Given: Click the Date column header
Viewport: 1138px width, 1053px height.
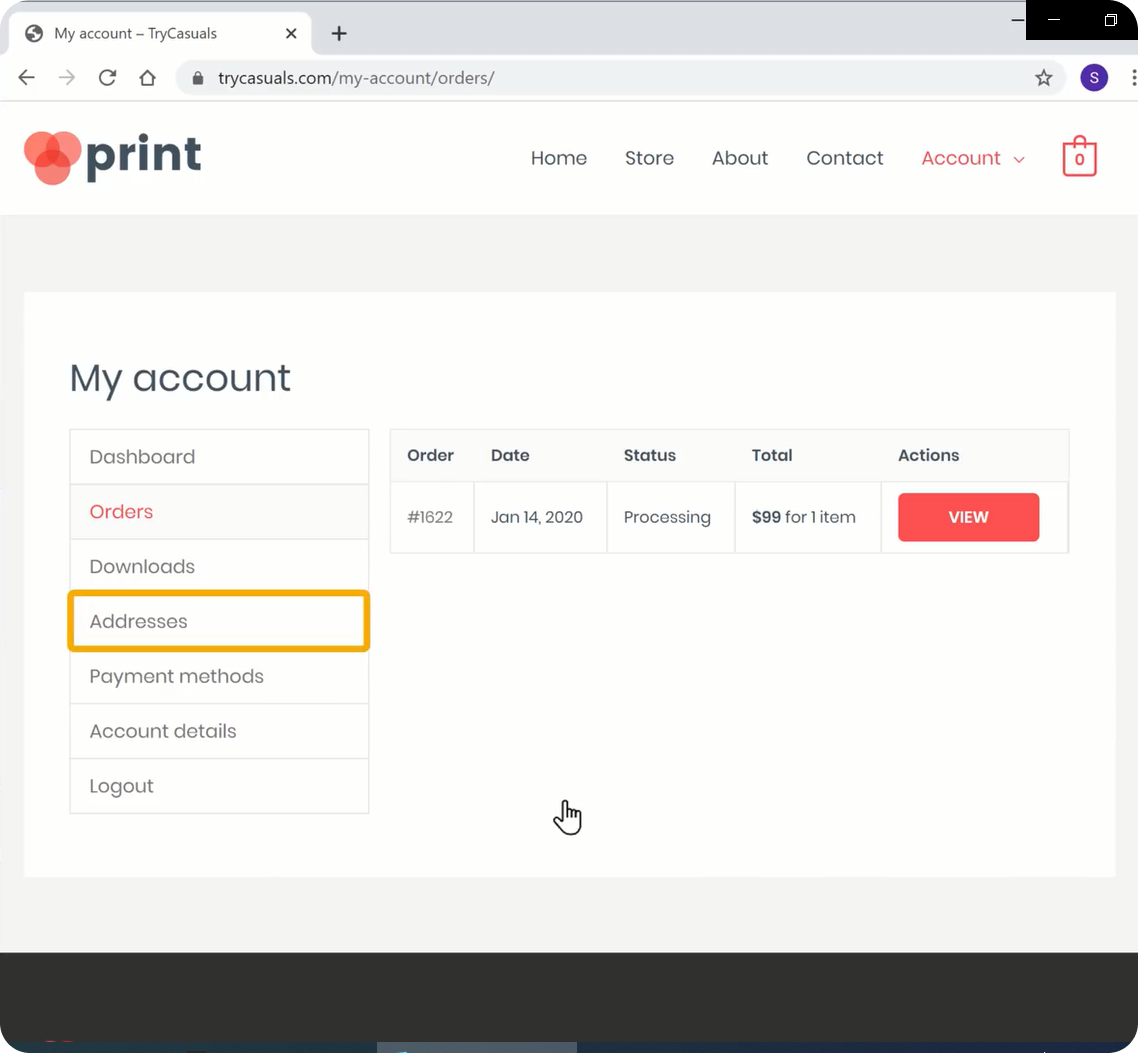Looking at the screenshot, I should (510, 455).
